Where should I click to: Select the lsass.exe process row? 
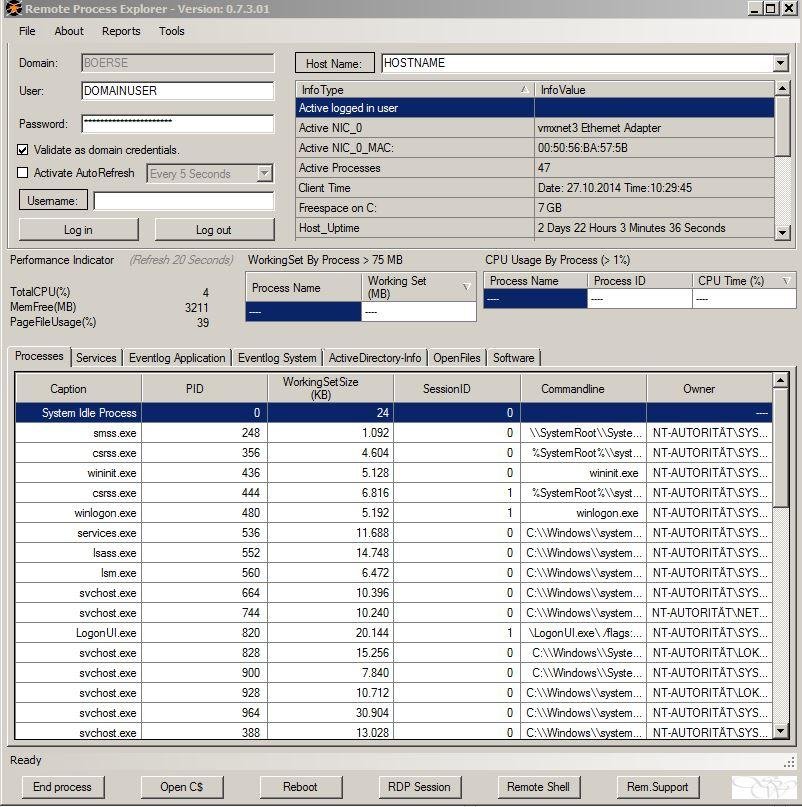[x=394, y=553]
